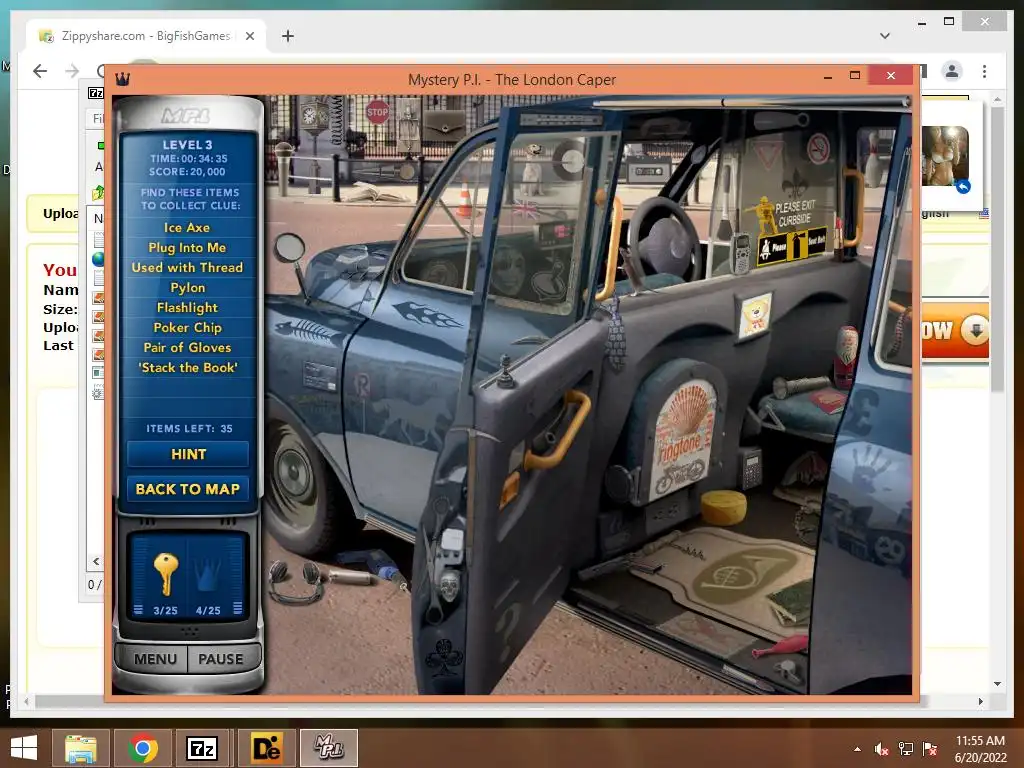The height and width of the screenshot is (768, 1024).
Task: Click the French horn on floor mat
Action: pos(741,573)
